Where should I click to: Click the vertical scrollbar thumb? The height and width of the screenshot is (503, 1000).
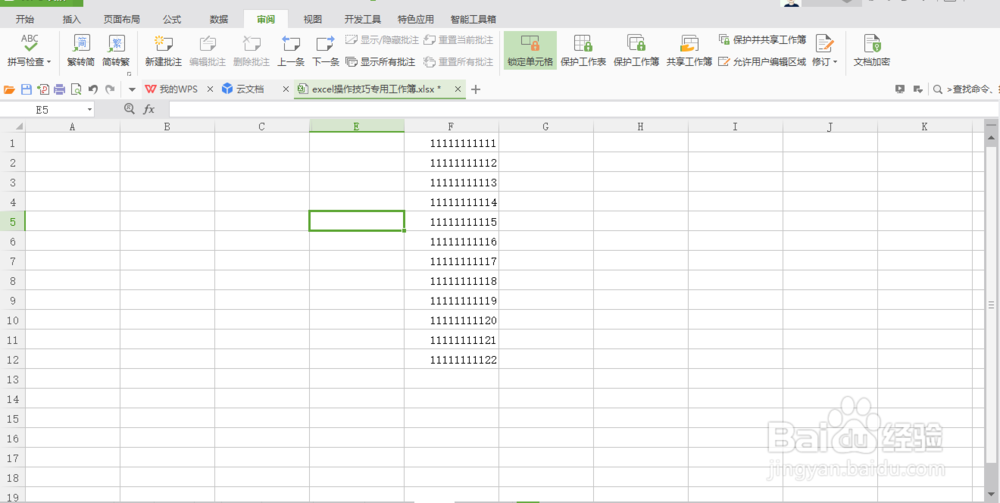tap(990, 305)
